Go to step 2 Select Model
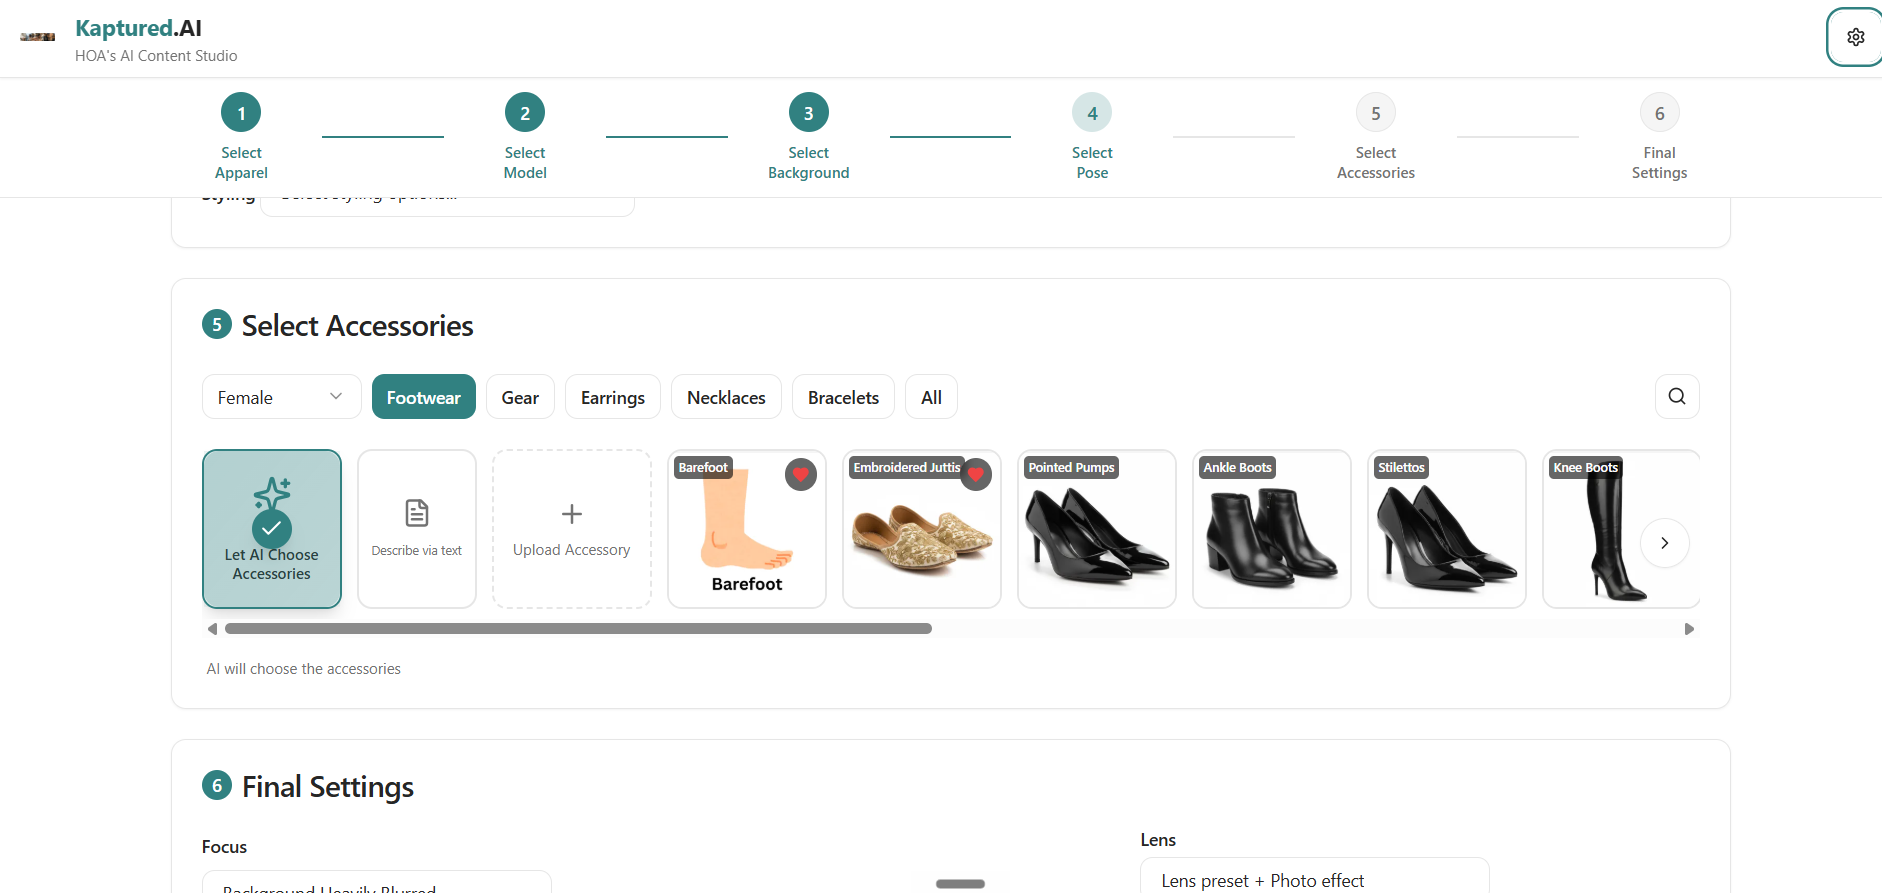Image resolution: width=1882 pixels, height=893 pixels. point(525,137)
